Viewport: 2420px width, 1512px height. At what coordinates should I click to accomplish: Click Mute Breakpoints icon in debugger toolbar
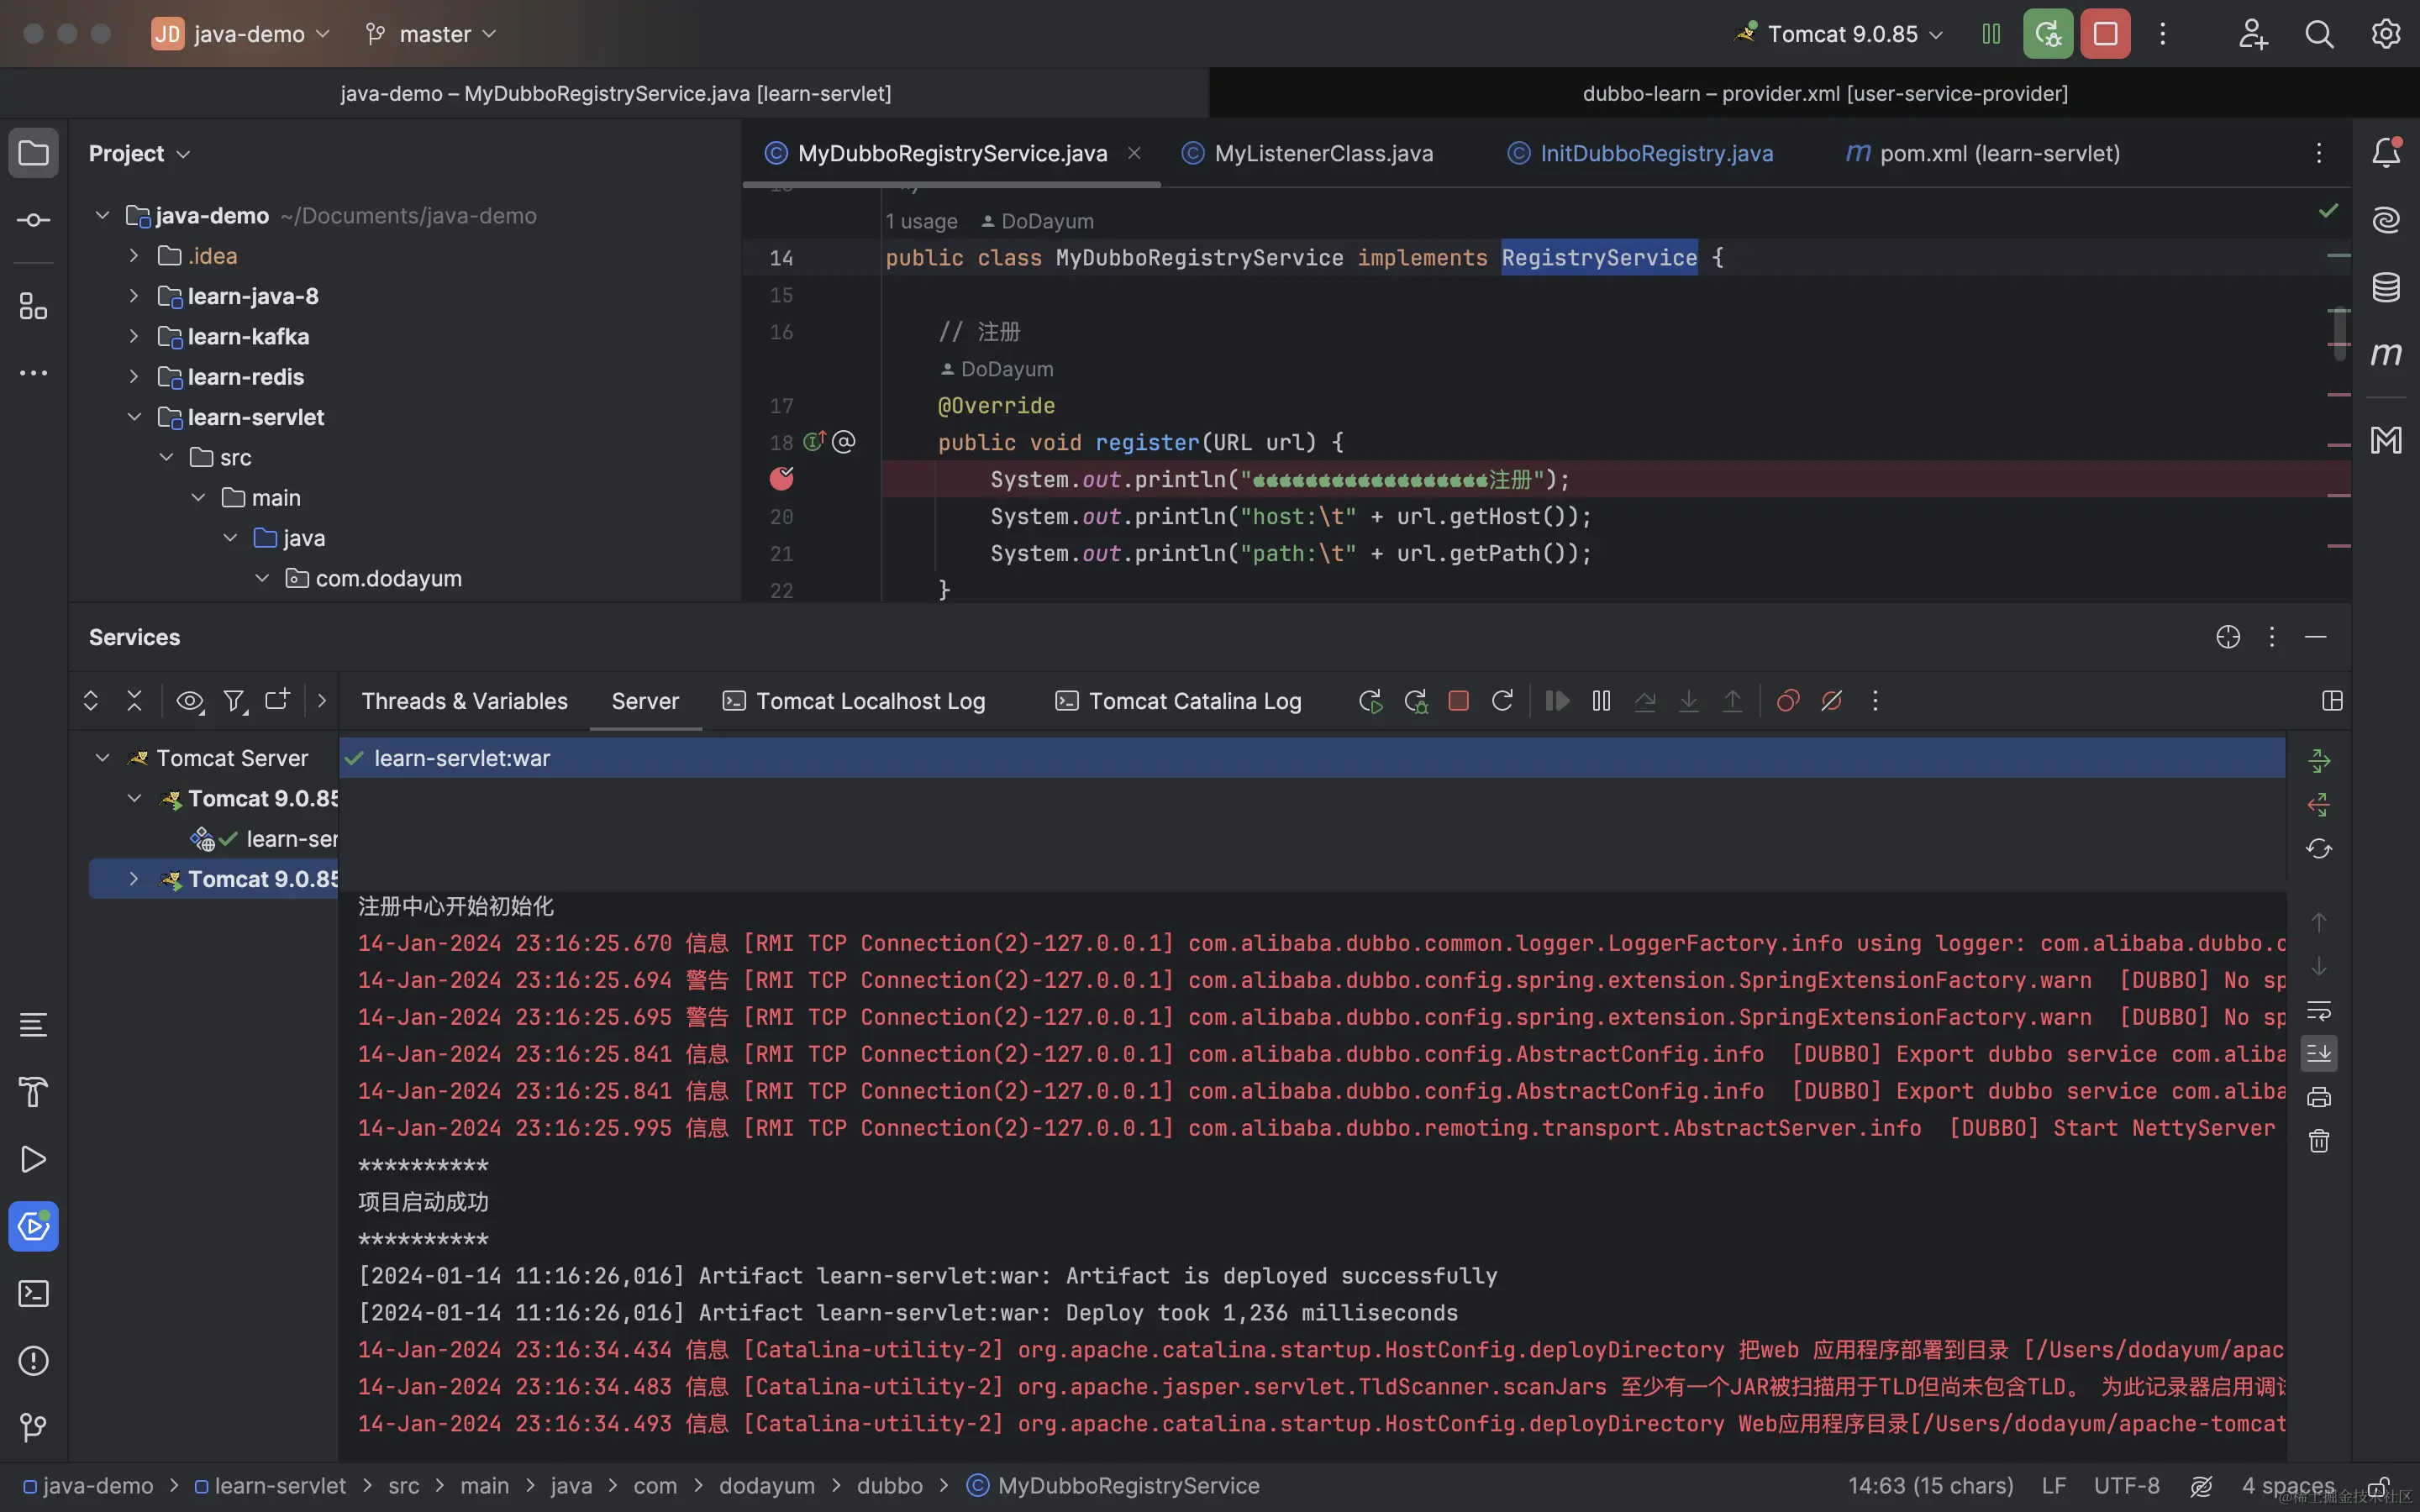(1832, 701)
